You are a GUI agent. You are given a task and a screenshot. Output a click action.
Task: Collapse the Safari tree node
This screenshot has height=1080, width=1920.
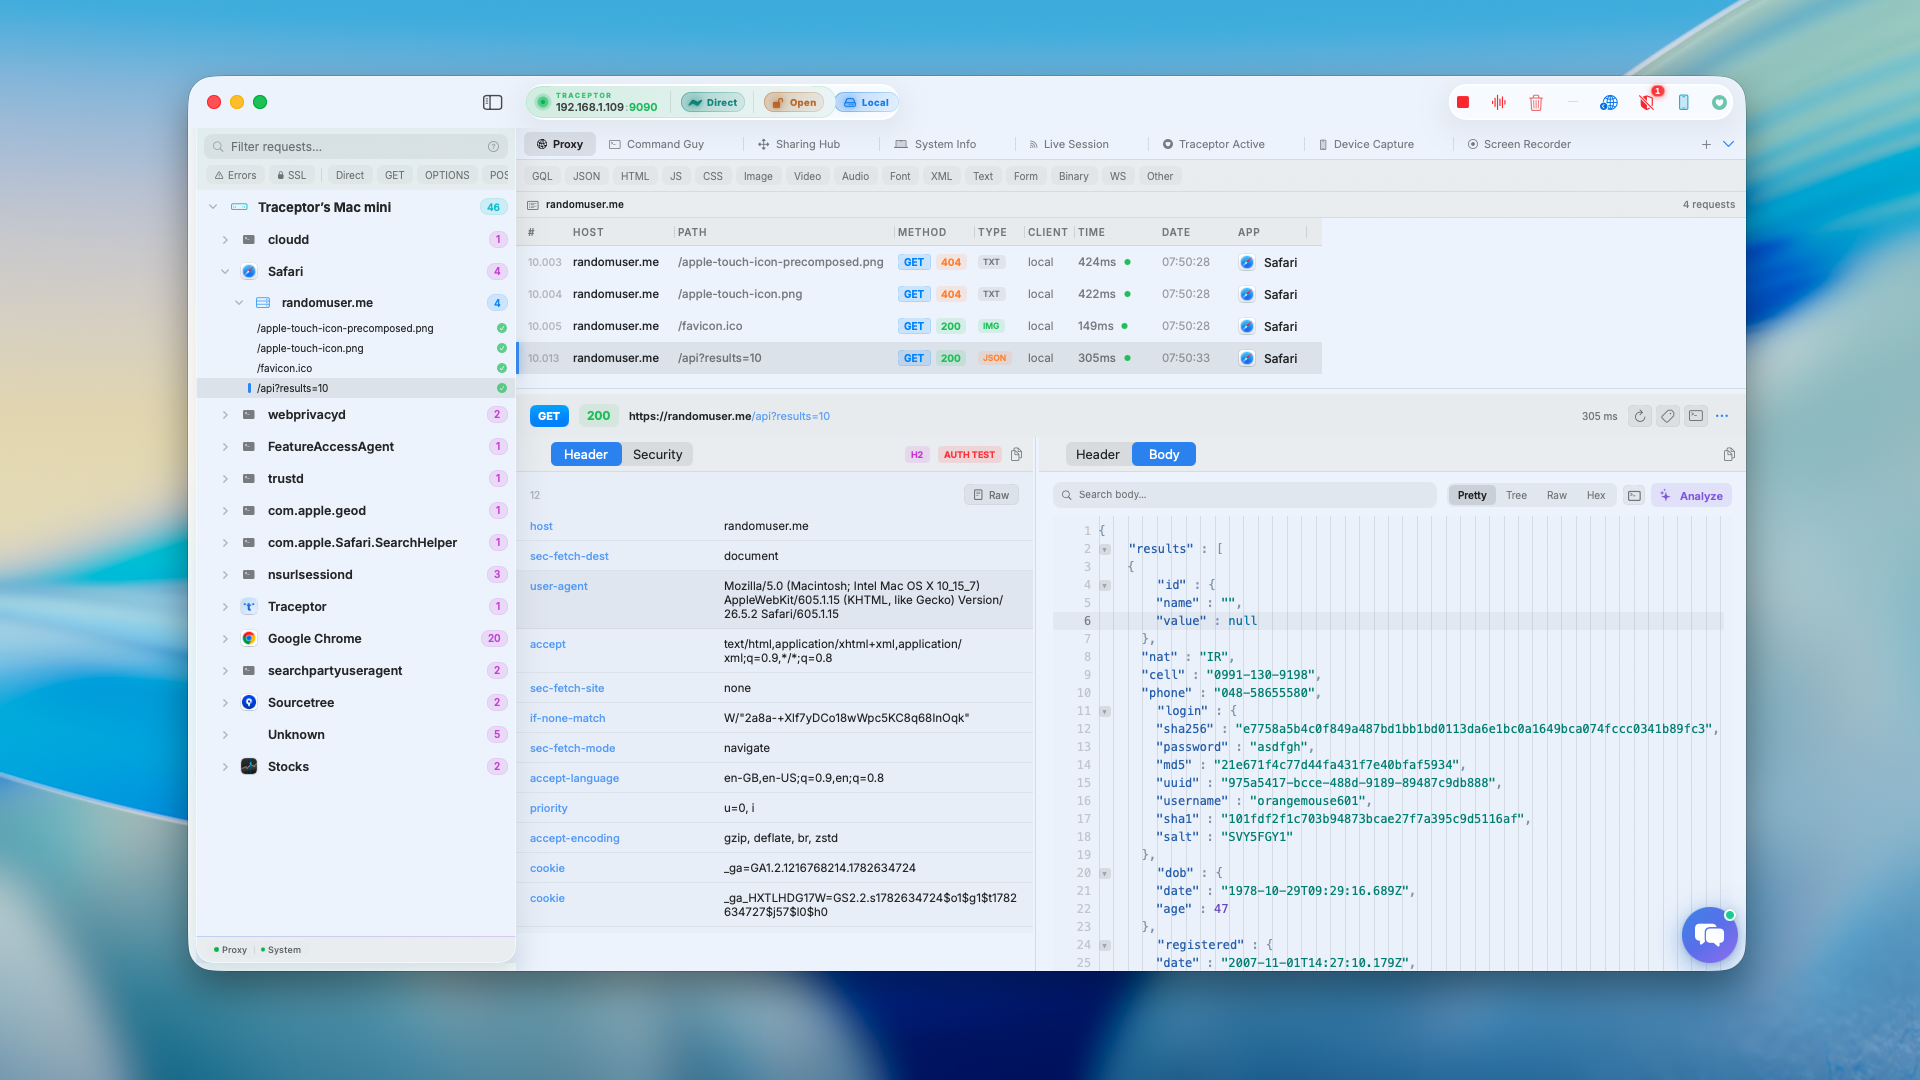tap(225, 272)
